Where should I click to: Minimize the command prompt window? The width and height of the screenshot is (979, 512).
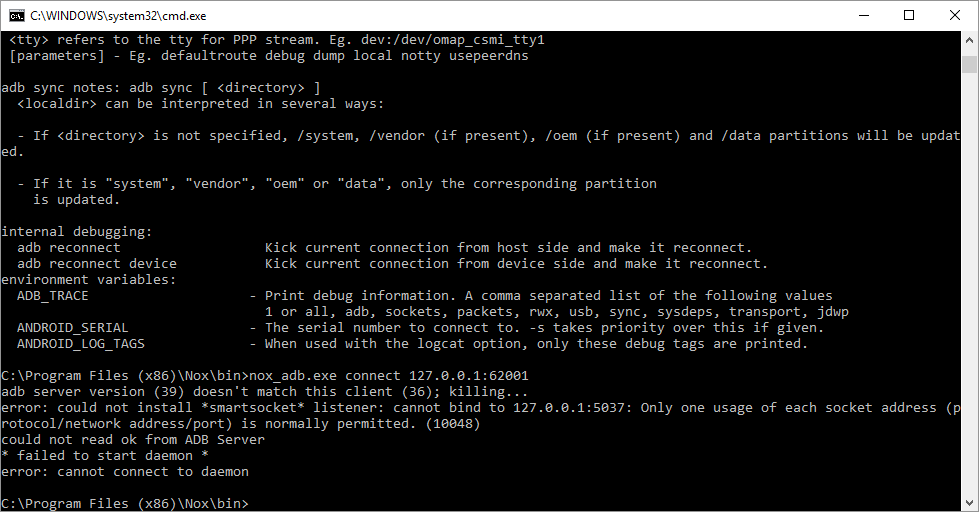tap(864, 16)
